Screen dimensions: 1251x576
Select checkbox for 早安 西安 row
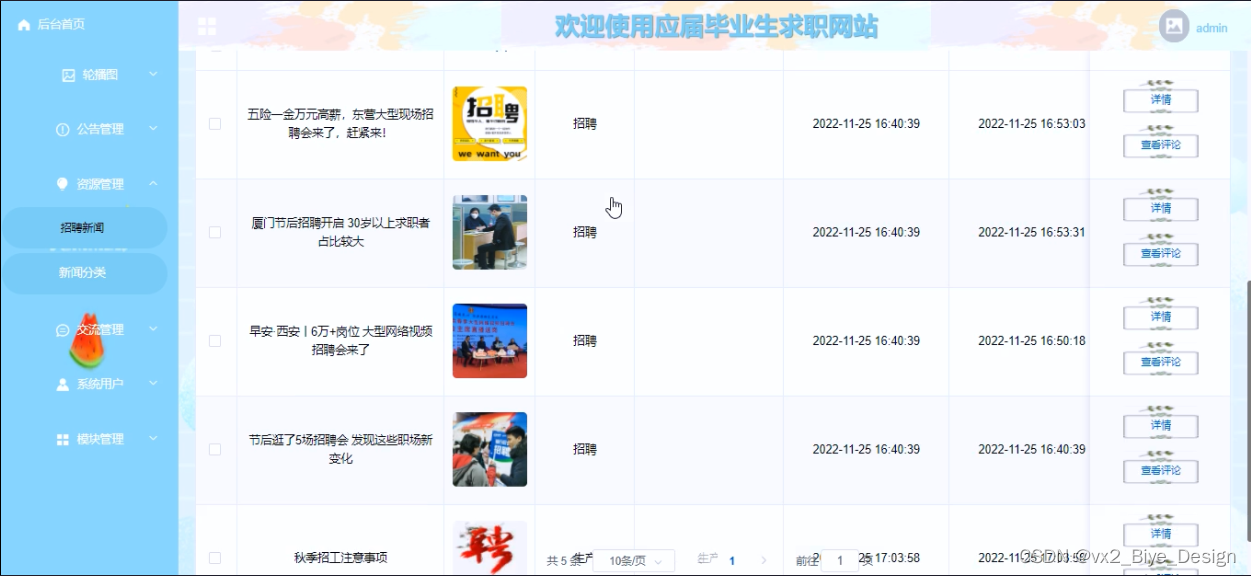click(x=215, y=341)
